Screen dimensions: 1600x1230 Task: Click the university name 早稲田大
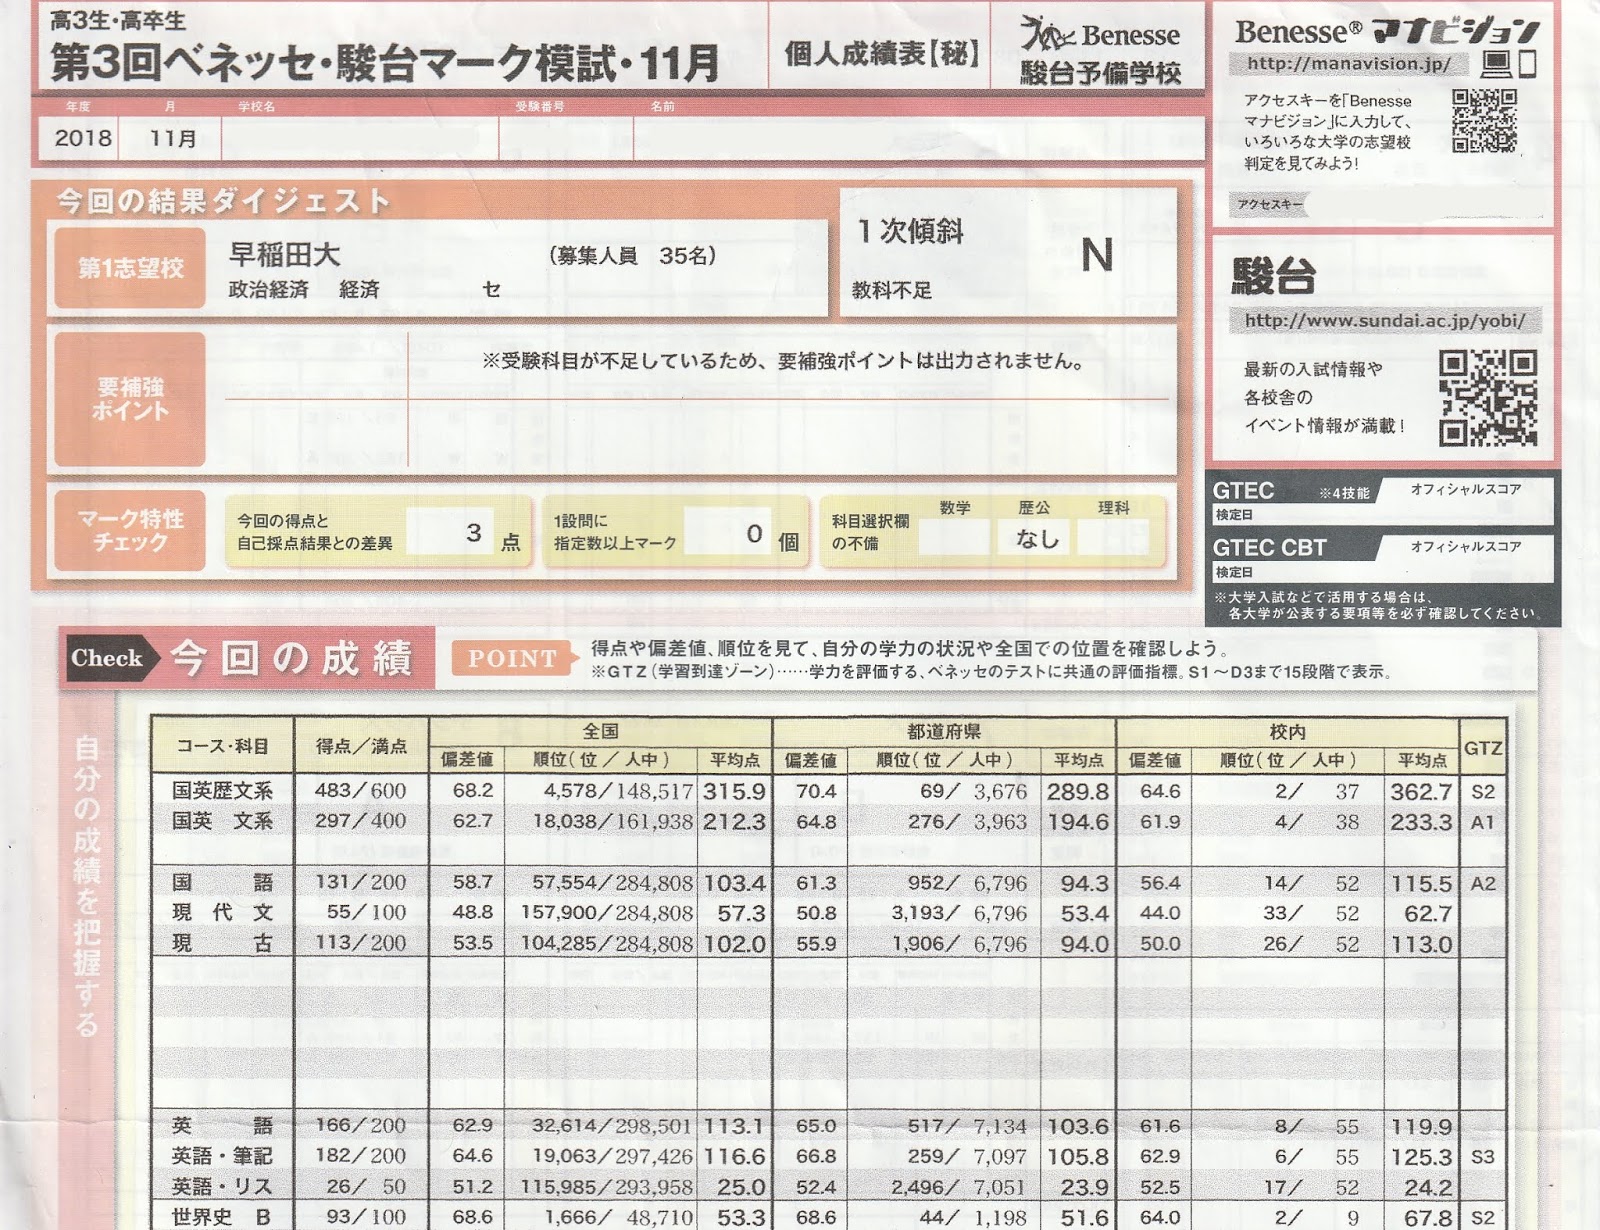click(285, 254)
